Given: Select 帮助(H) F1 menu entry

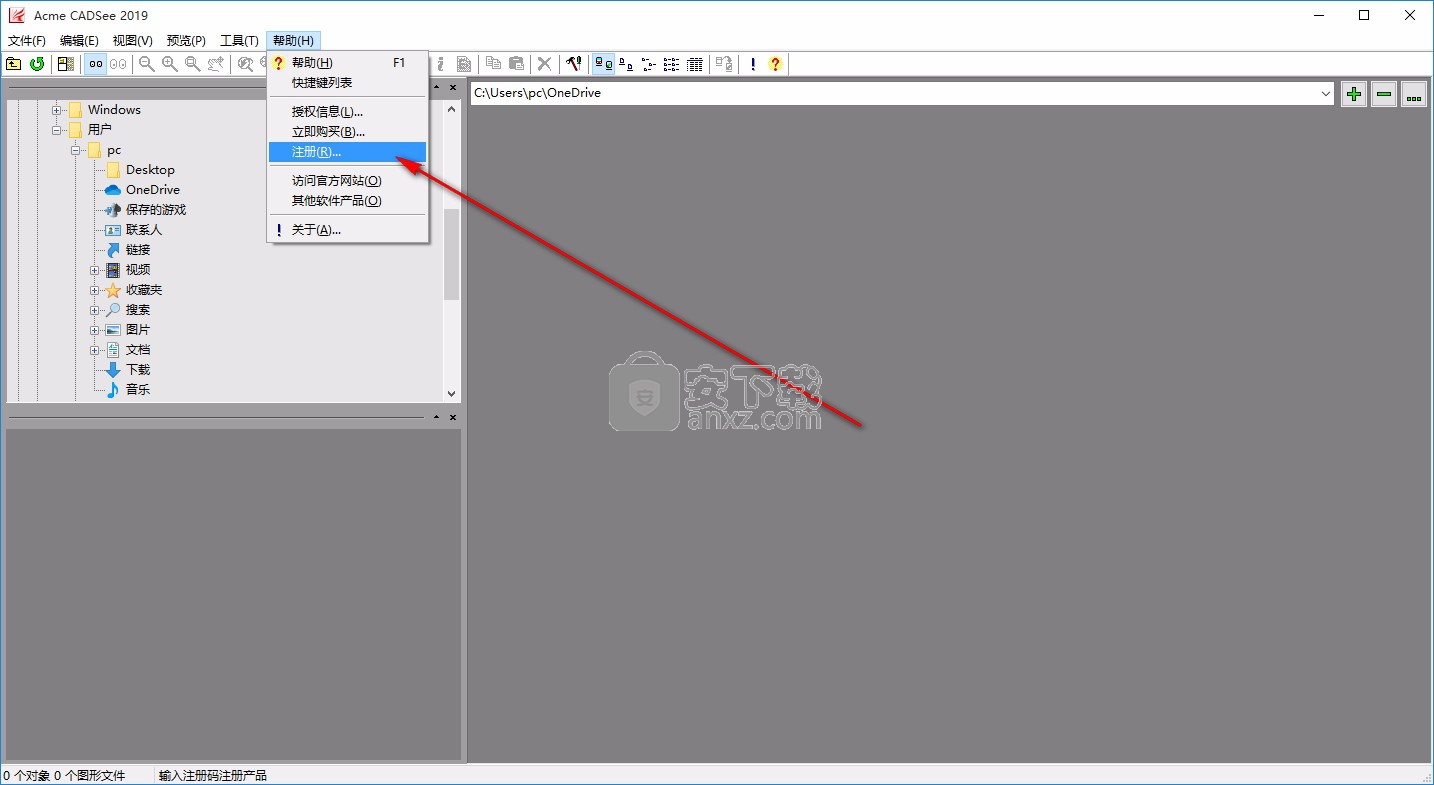Looking at the screenshot, I should (347, 63).
